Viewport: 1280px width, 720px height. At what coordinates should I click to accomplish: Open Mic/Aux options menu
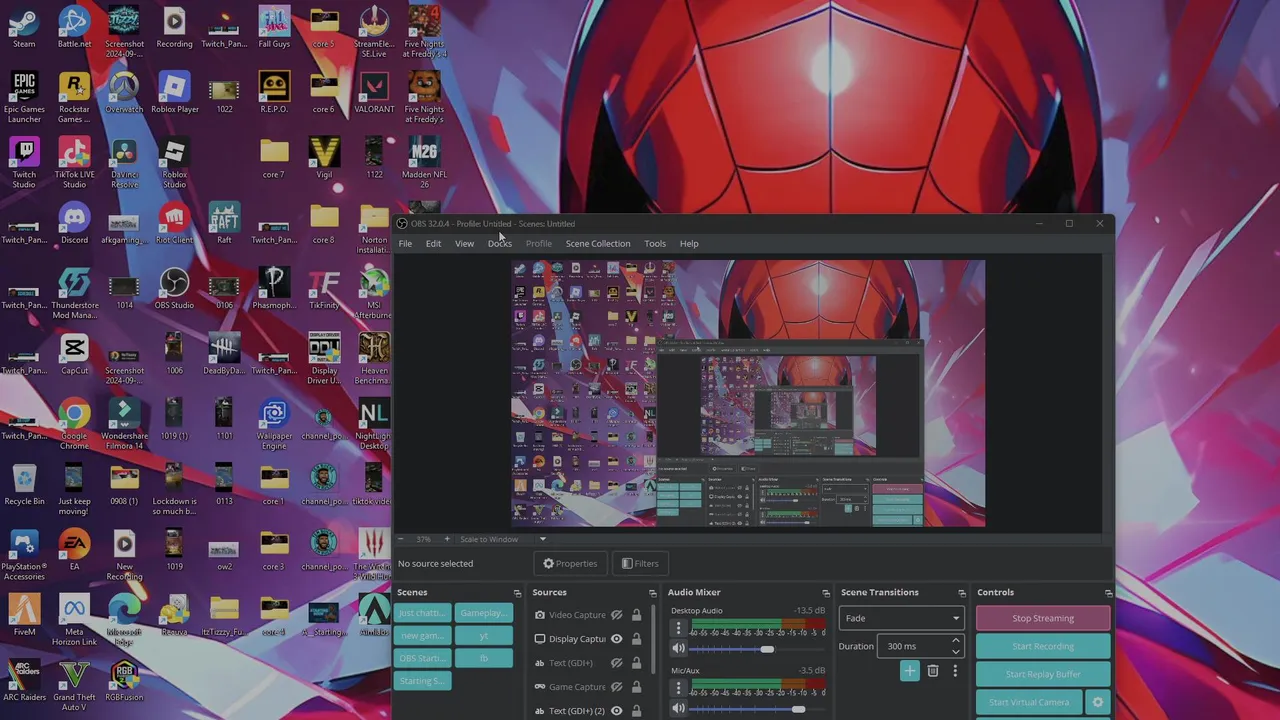pos(678,688)
